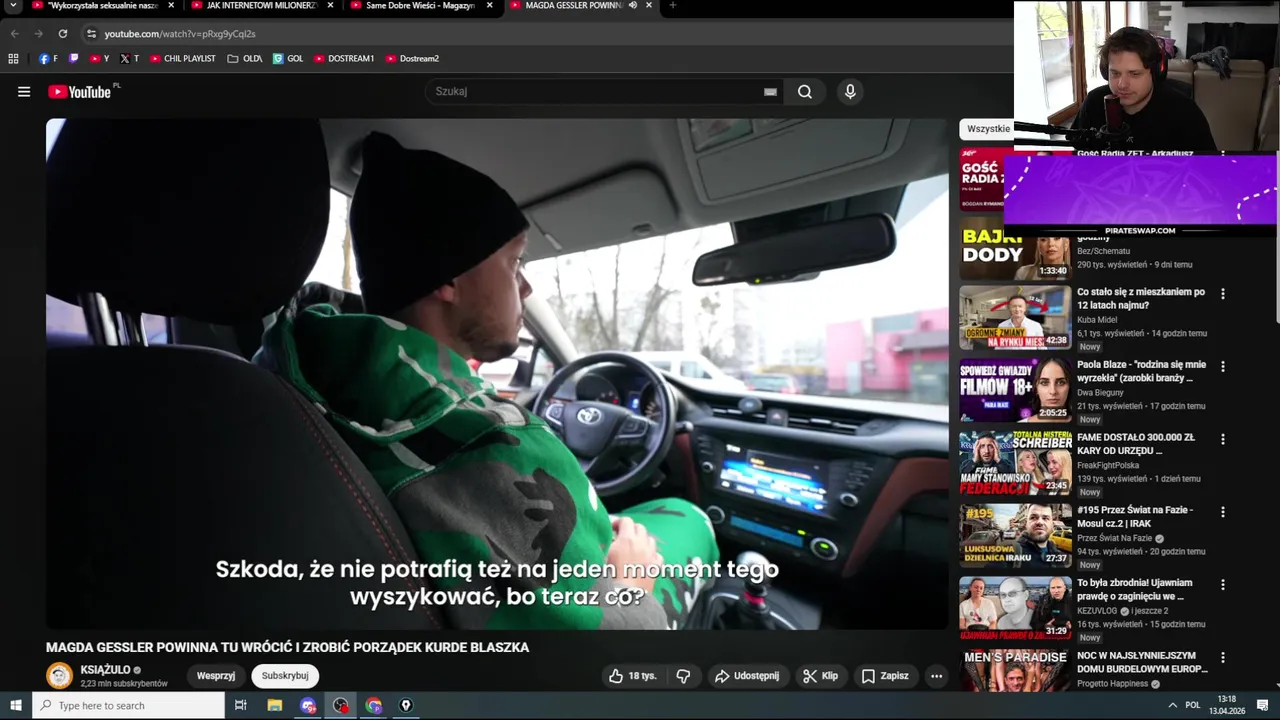Viewport: 1280px width, 720px height.
Task: Open the Dostream2 bookmark
Action: pyautogui.click(x=412, y=59)
